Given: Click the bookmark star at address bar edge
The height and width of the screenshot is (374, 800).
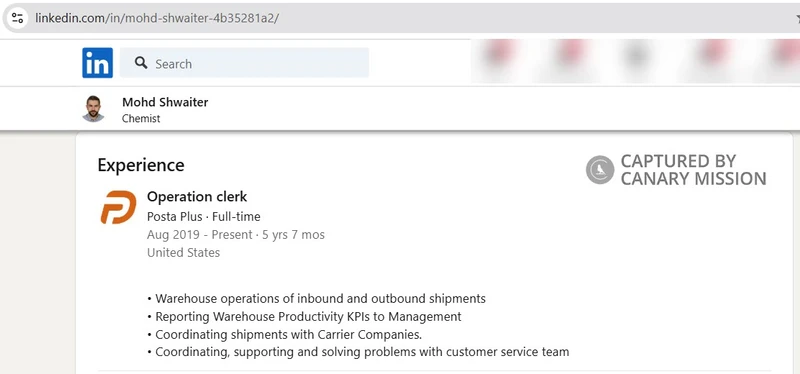Looking at the screenshot, I should click(797, 18).
